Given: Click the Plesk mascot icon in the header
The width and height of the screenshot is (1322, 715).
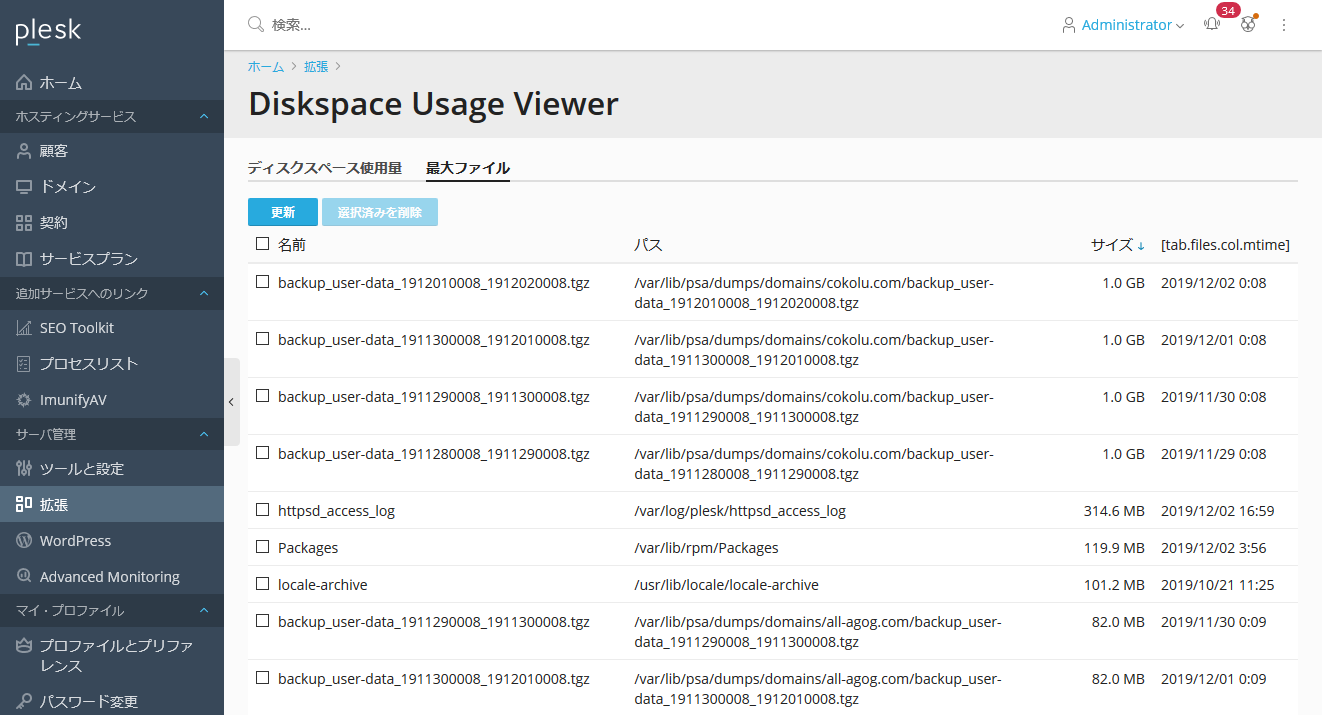Looking at the screenshot, I should (x=1248, y=25).
